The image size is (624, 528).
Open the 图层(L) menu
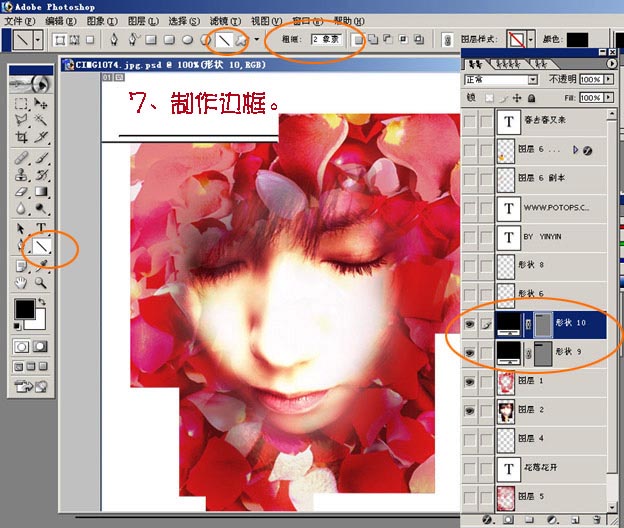pyautogui.click(x=143, y=21)
